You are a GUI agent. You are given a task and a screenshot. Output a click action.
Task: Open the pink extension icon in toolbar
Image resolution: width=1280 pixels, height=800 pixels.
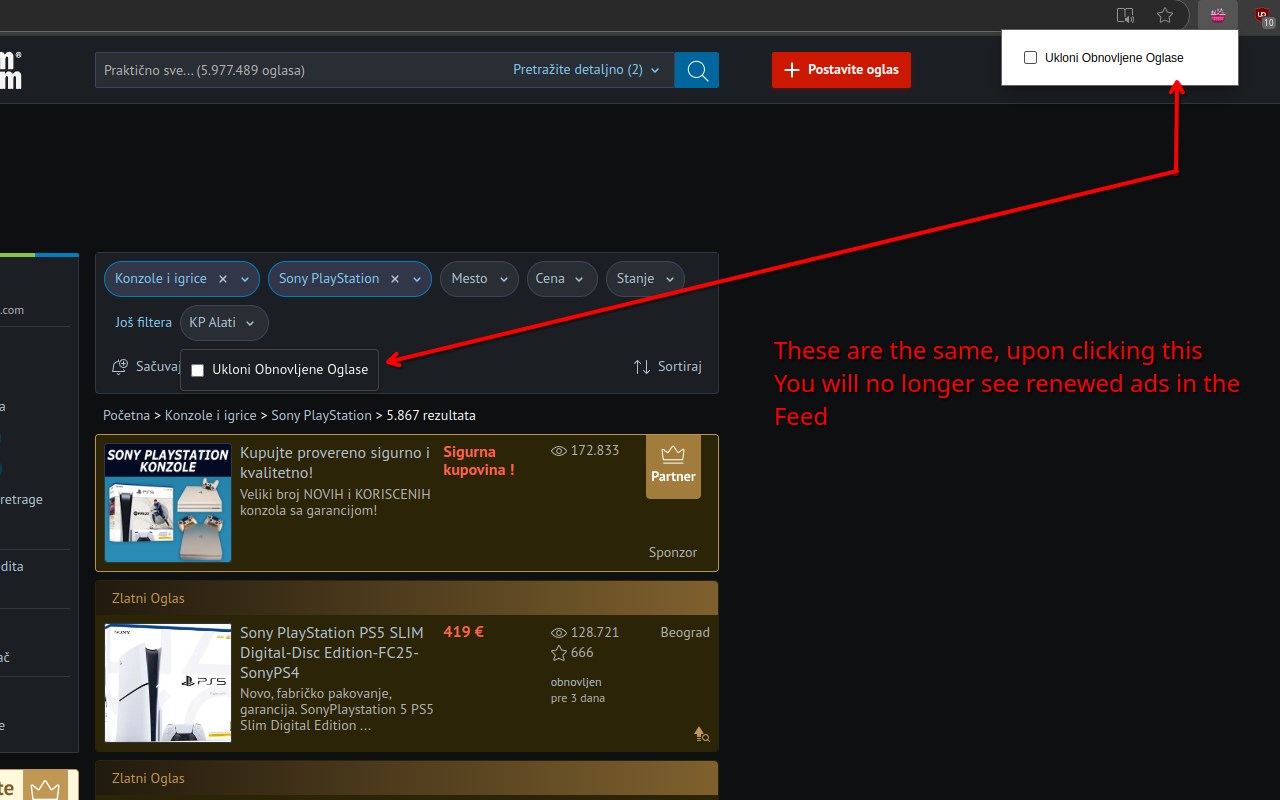[x=1218, y=15]
